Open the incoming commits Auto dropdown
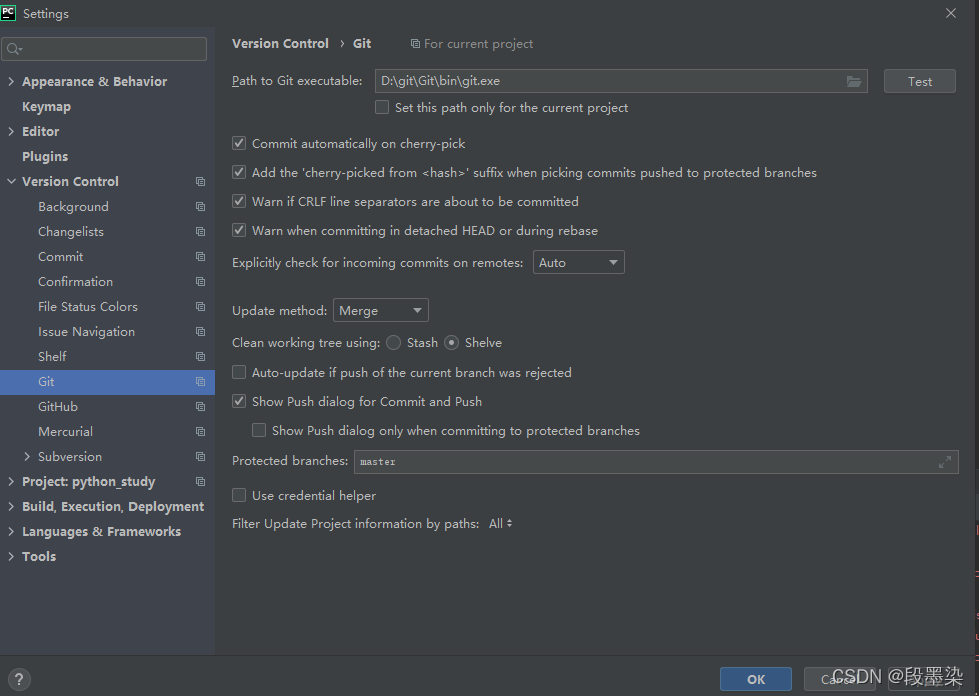Viewport: 979px width, 696px height. [x=578, y=262]
